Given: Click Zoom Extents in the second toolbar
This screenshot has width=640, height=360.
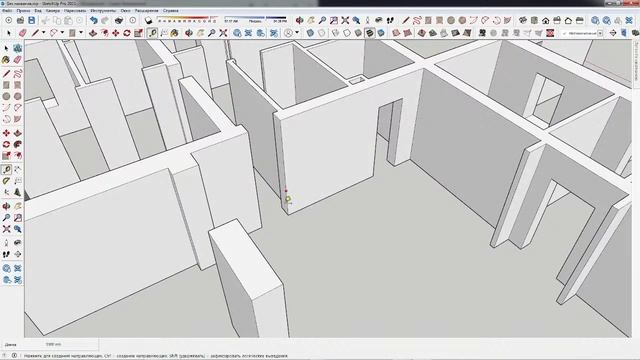Looking at the screenshot, I should 223,33.
